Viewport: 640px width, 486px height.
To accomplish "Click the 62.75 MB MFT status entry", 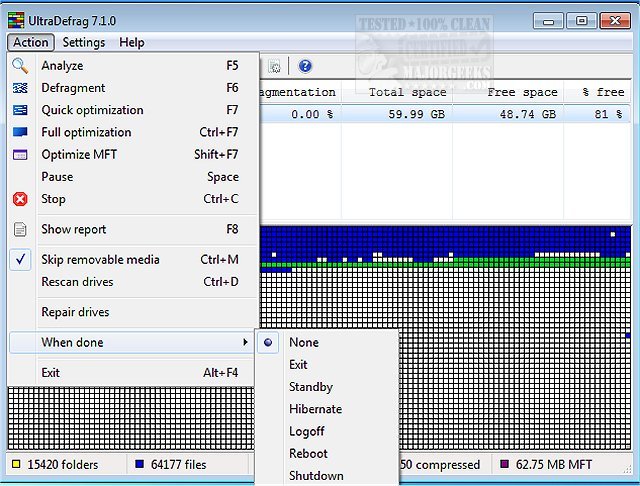I will tap(553, 464).
